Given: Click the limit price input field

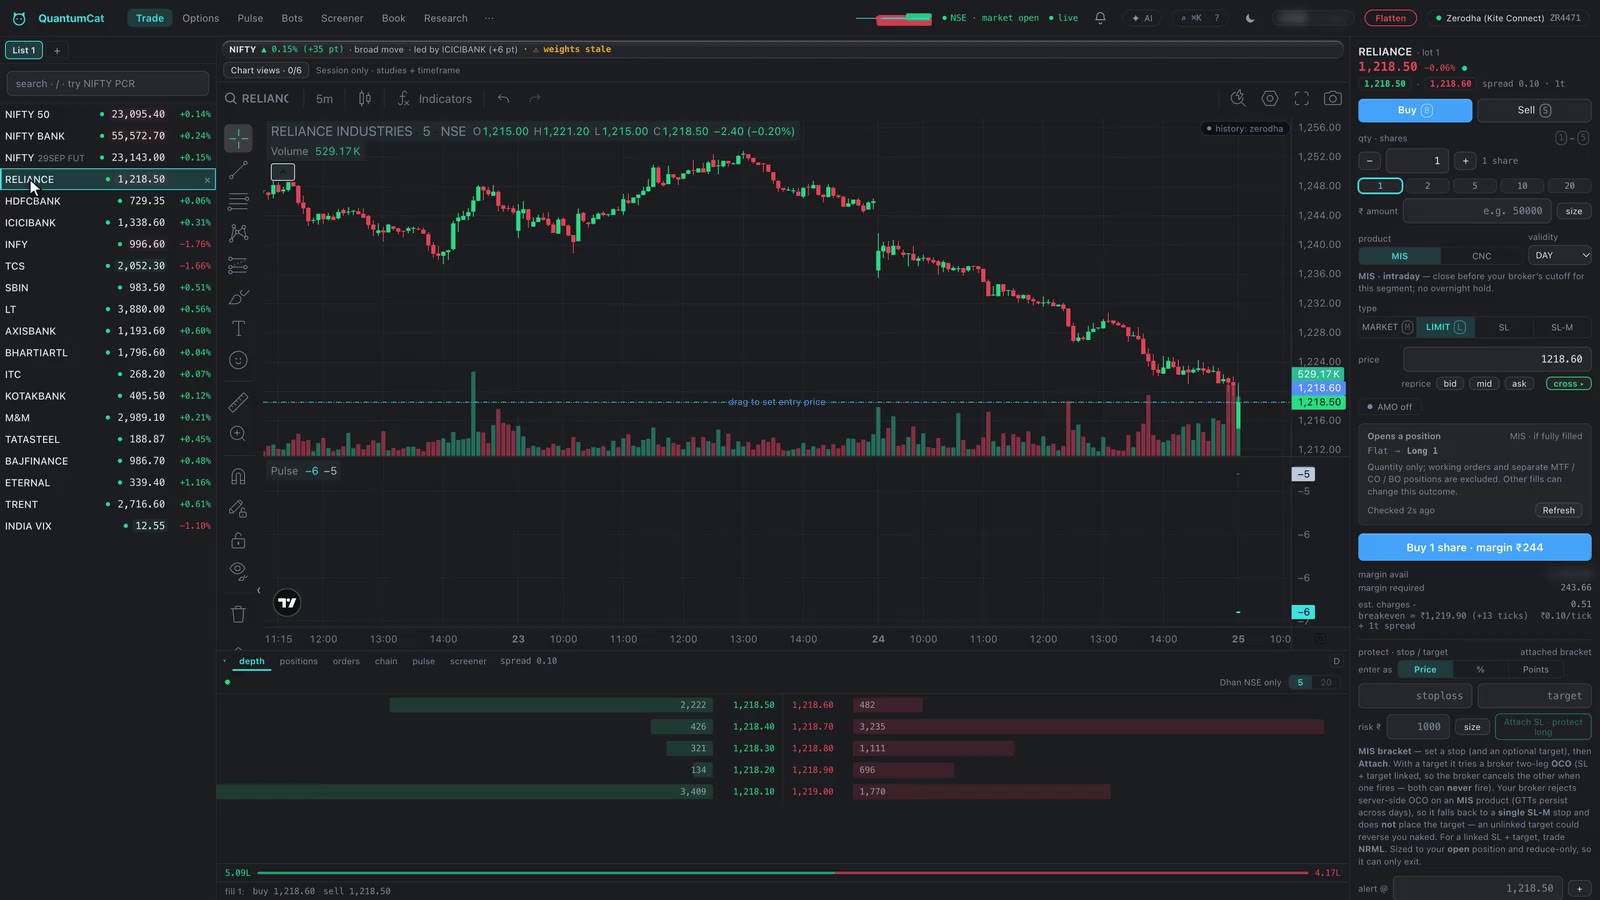Looking at the screenshot, I should [x=1496, y=359].
